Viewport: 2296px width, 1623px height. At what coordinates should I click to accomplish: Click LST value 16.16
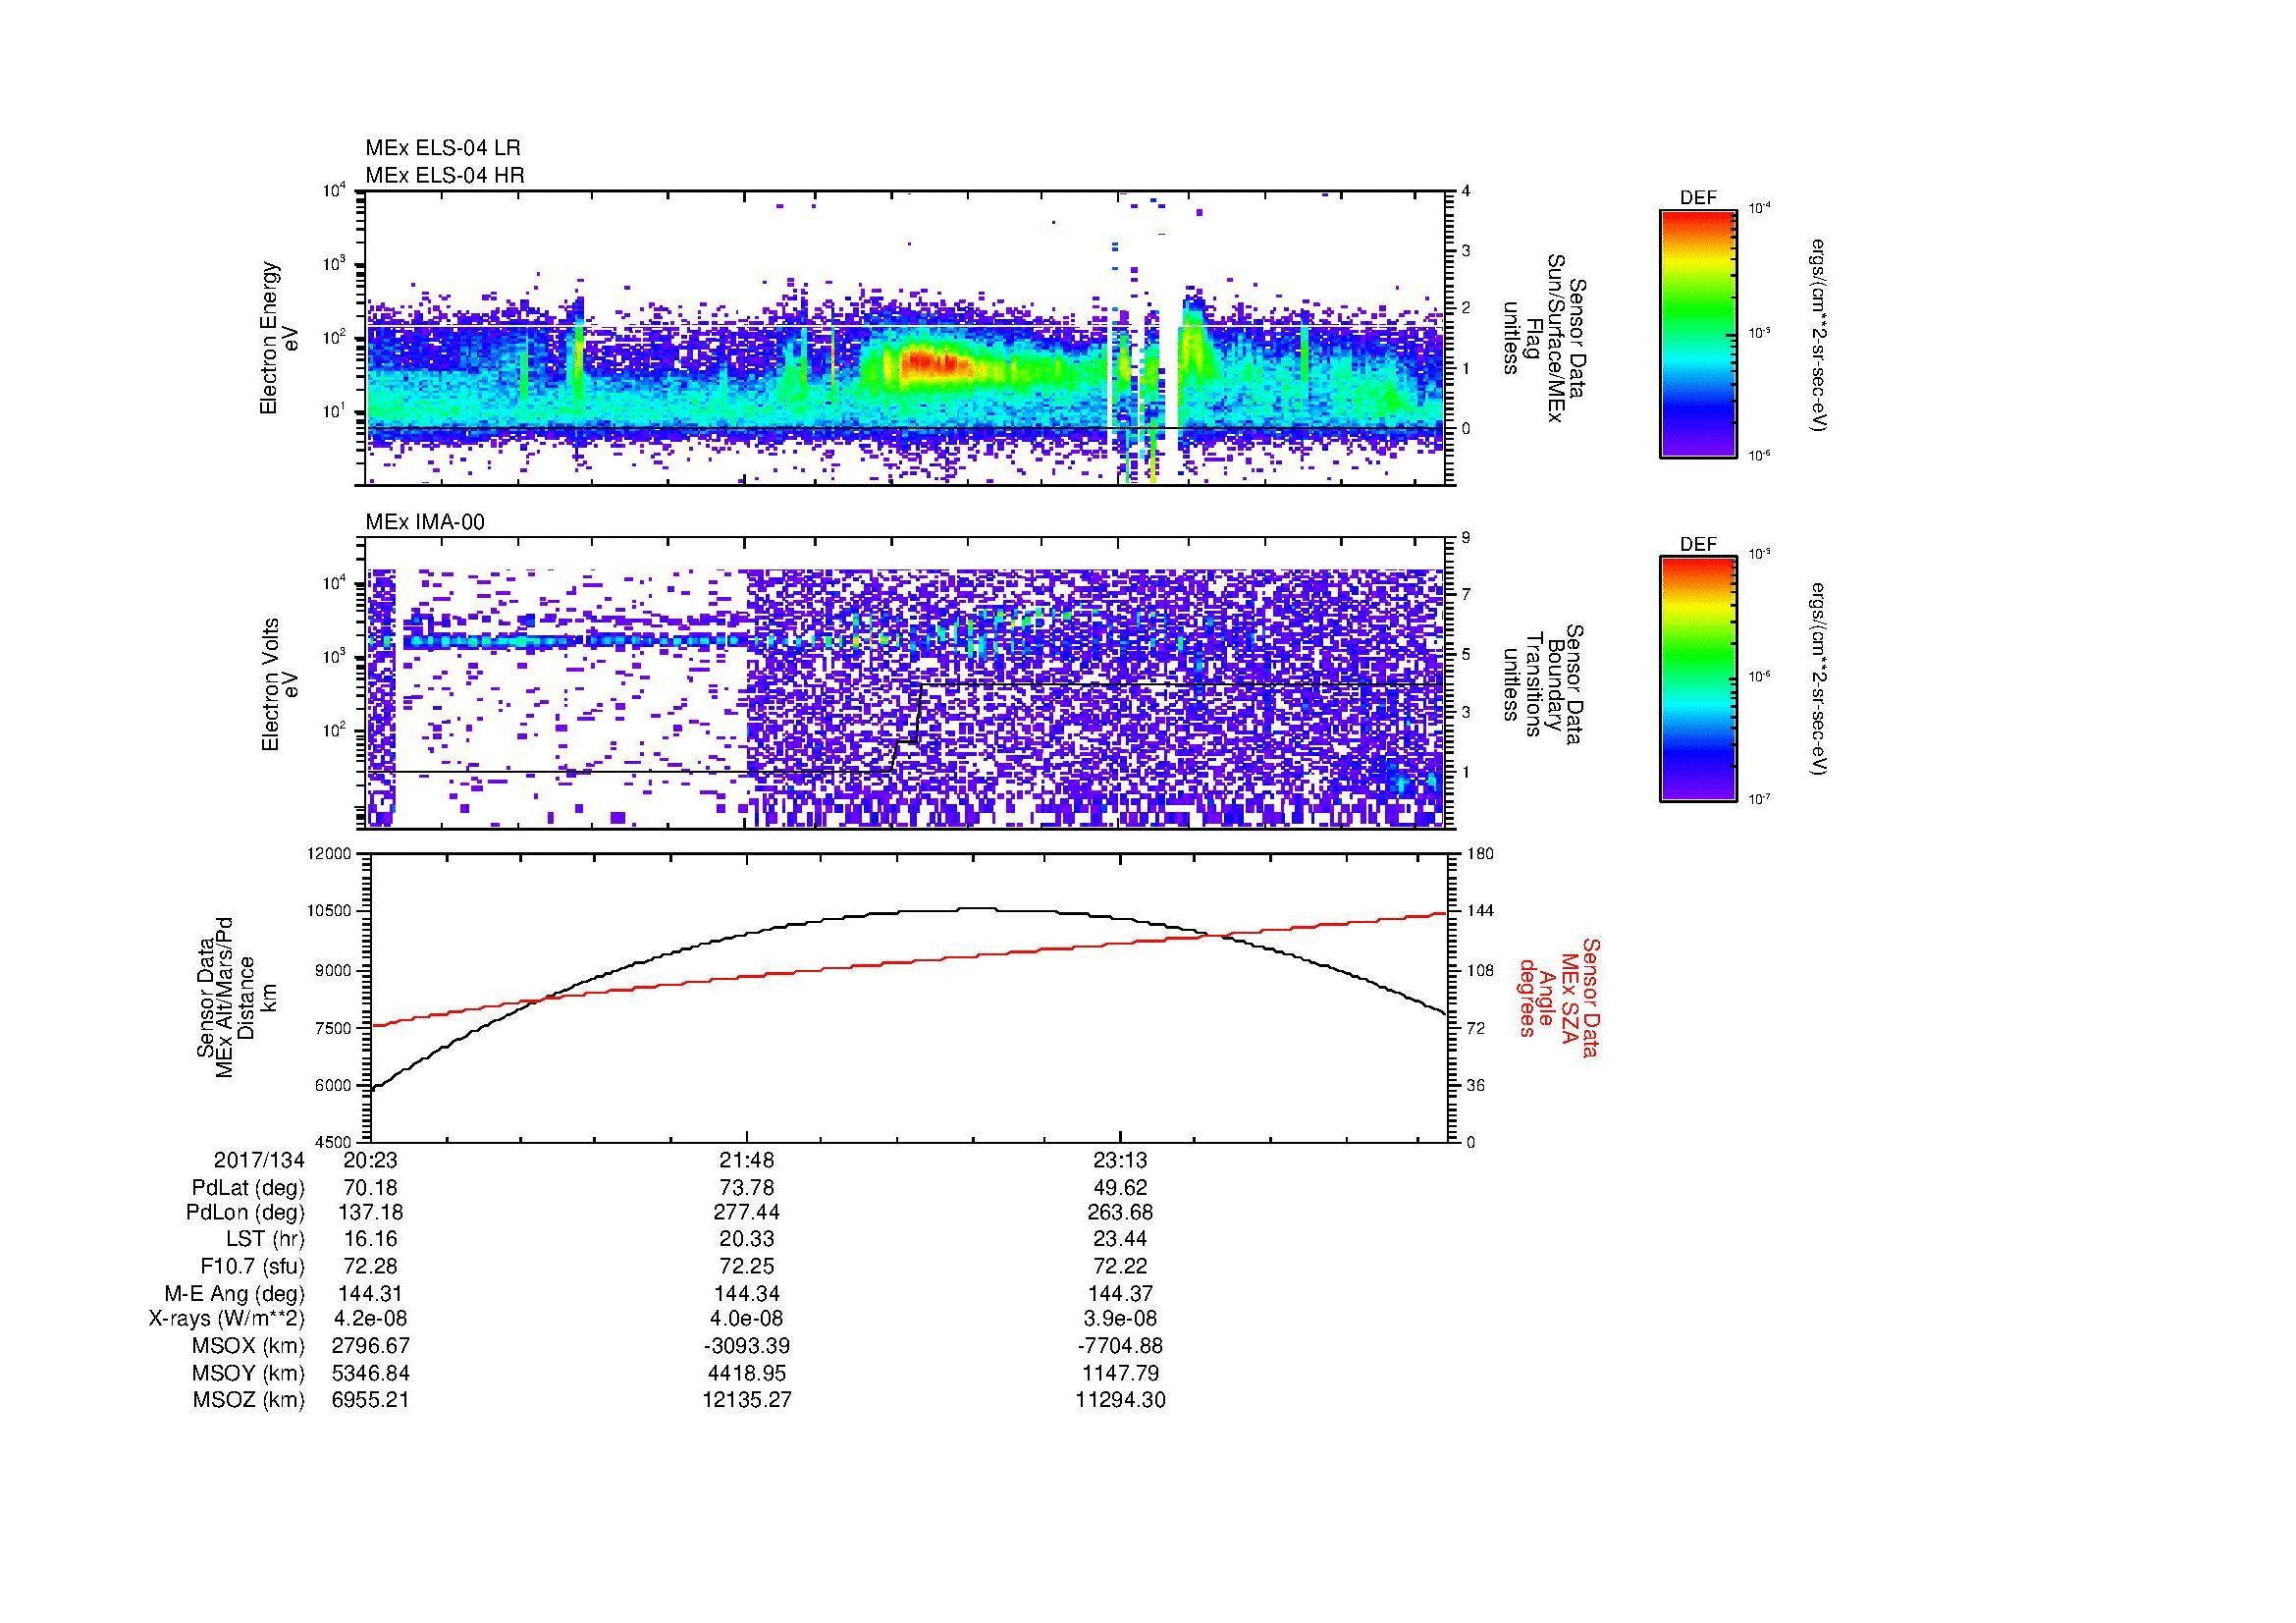(x=370, y=1239)
